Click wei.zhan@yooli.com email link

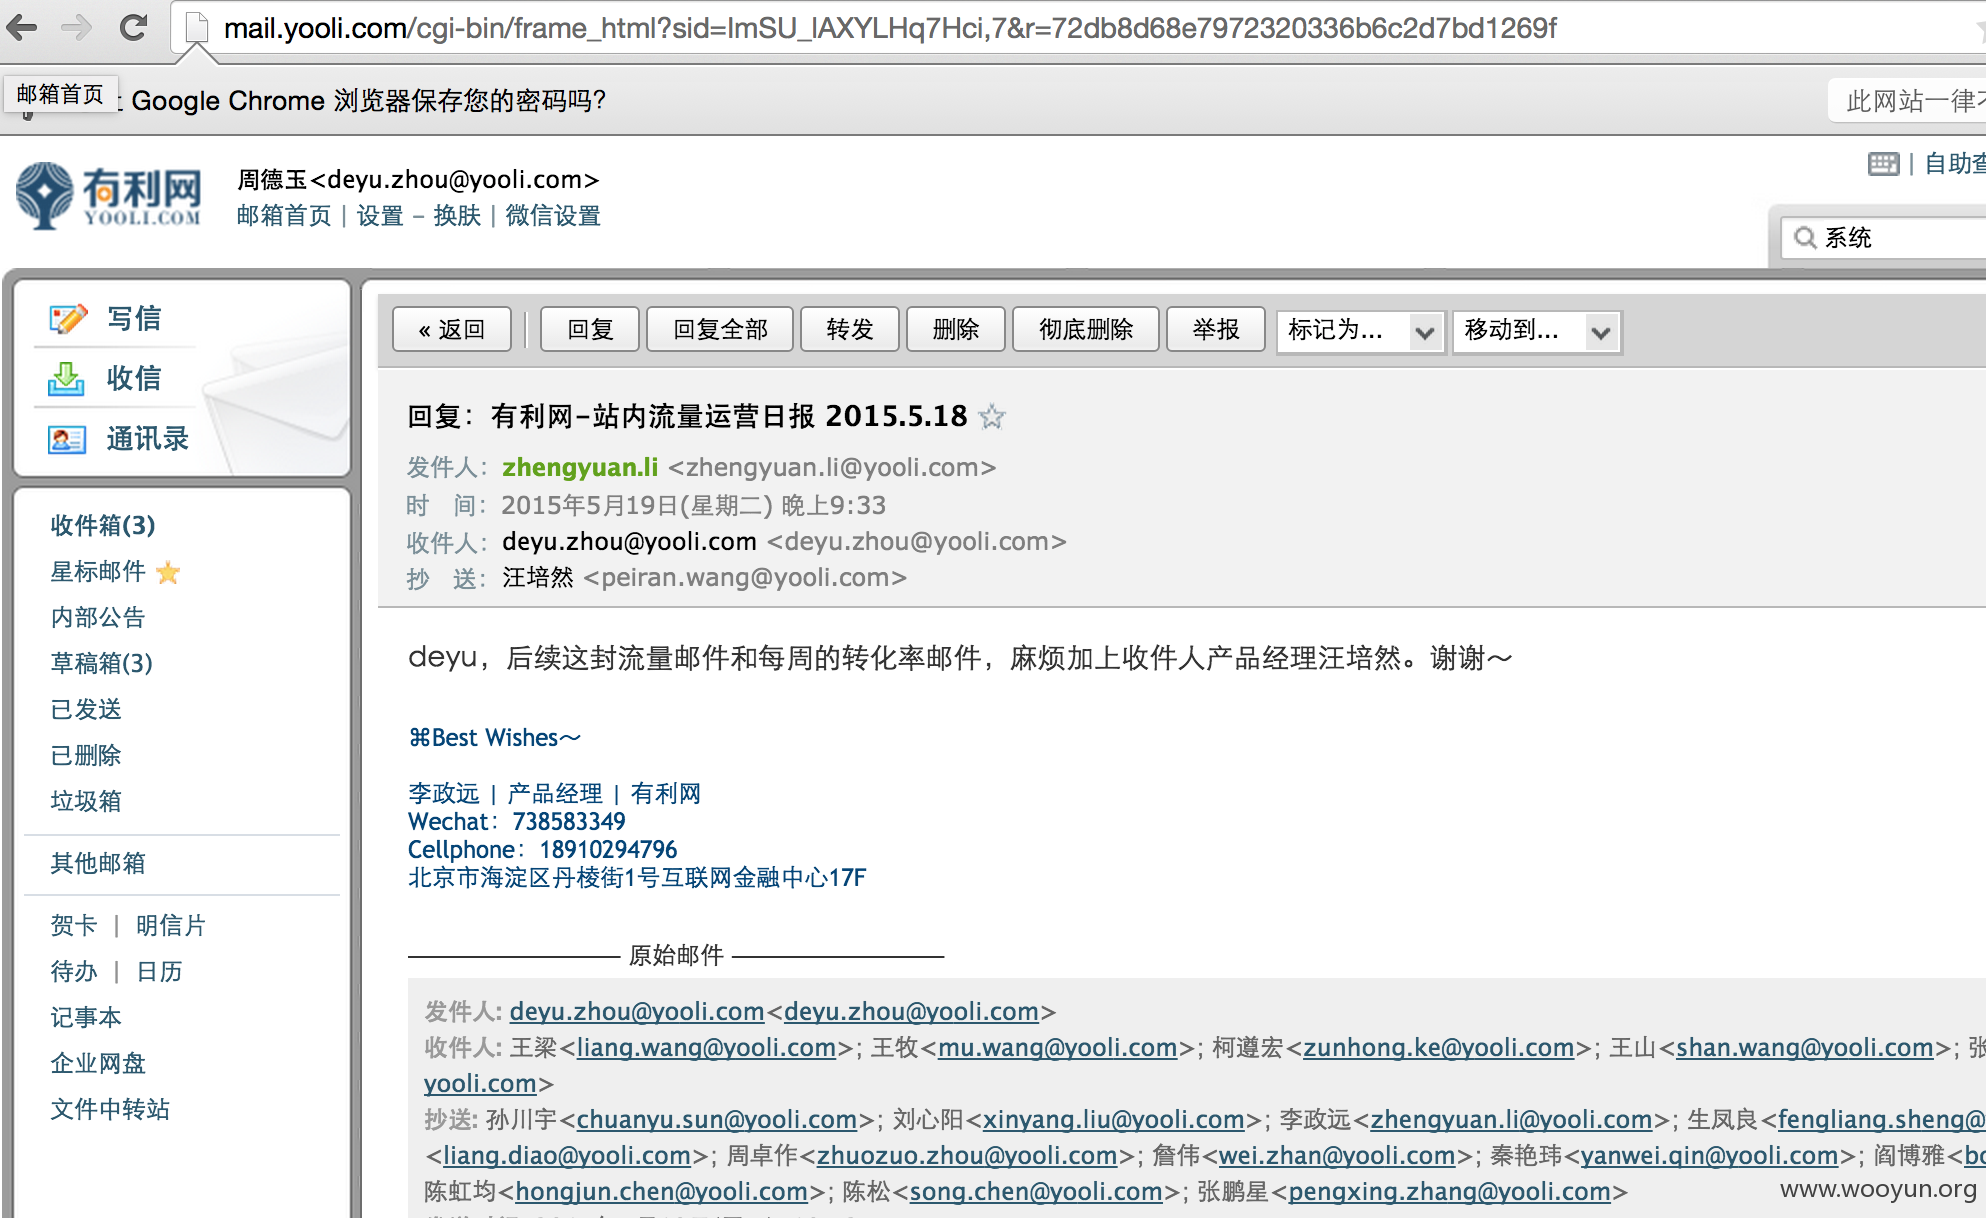tap(1336, 1156)
